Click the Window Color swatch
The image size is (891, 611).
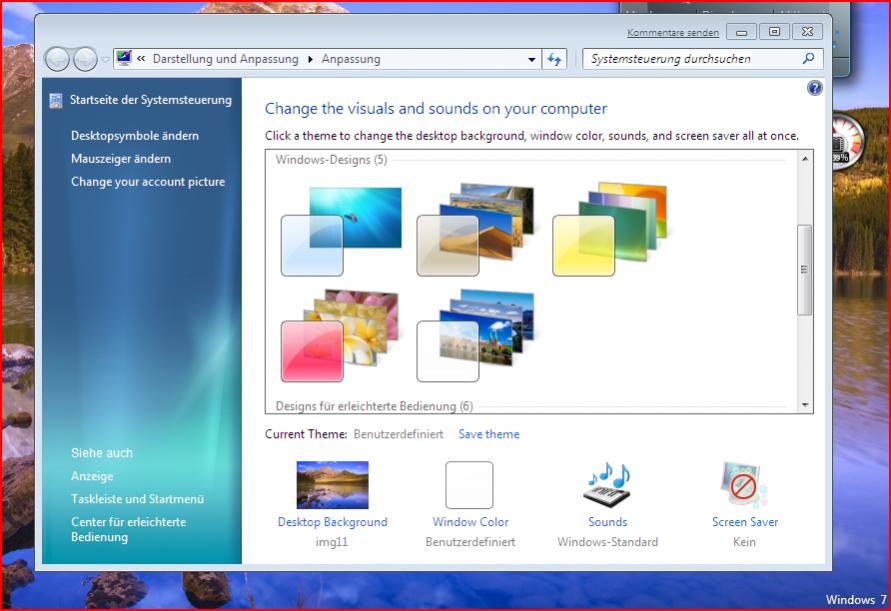tap(469, 485)
